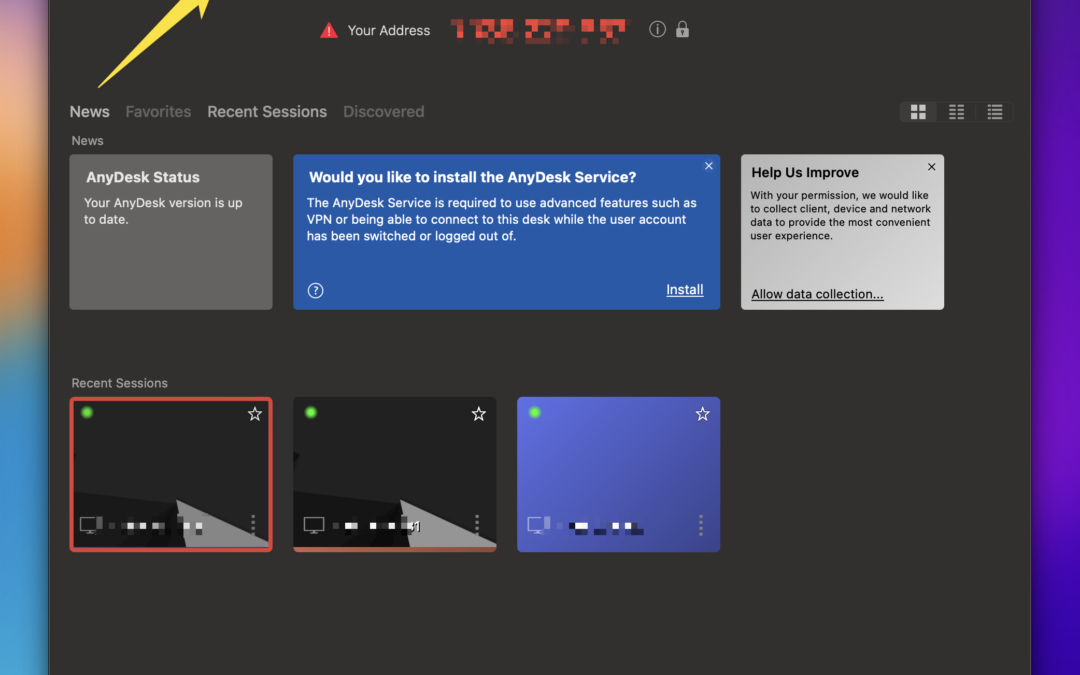Open the purple recent session thumbnail
This screenshot has height=675, width=1080.
(x=619, y=475)
